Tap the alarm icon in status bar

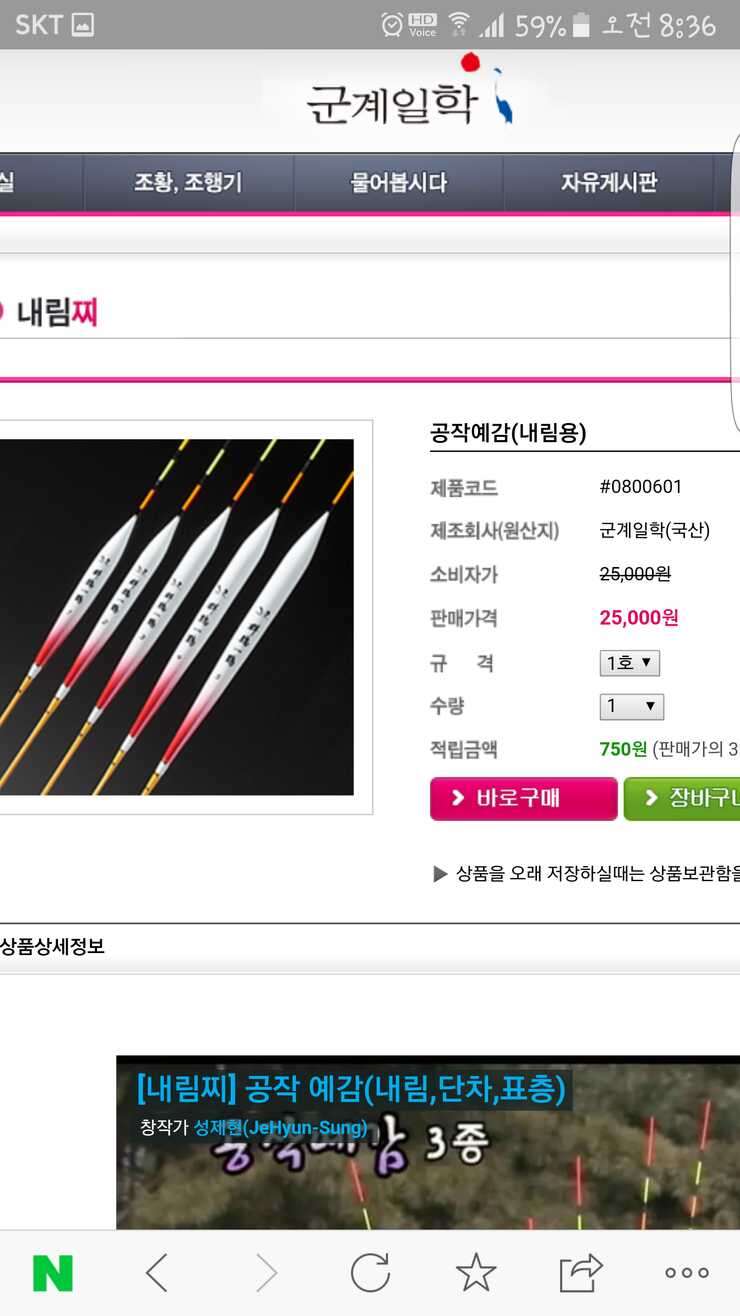tap(392, 25)
